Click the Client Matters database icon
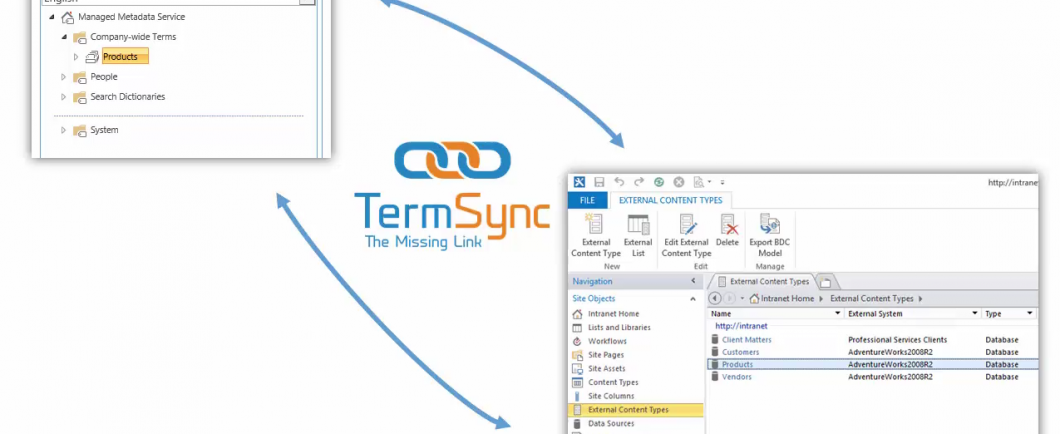Image resolution: width=1060 pixels, height=434 pixels. click(x=715, y=339)
